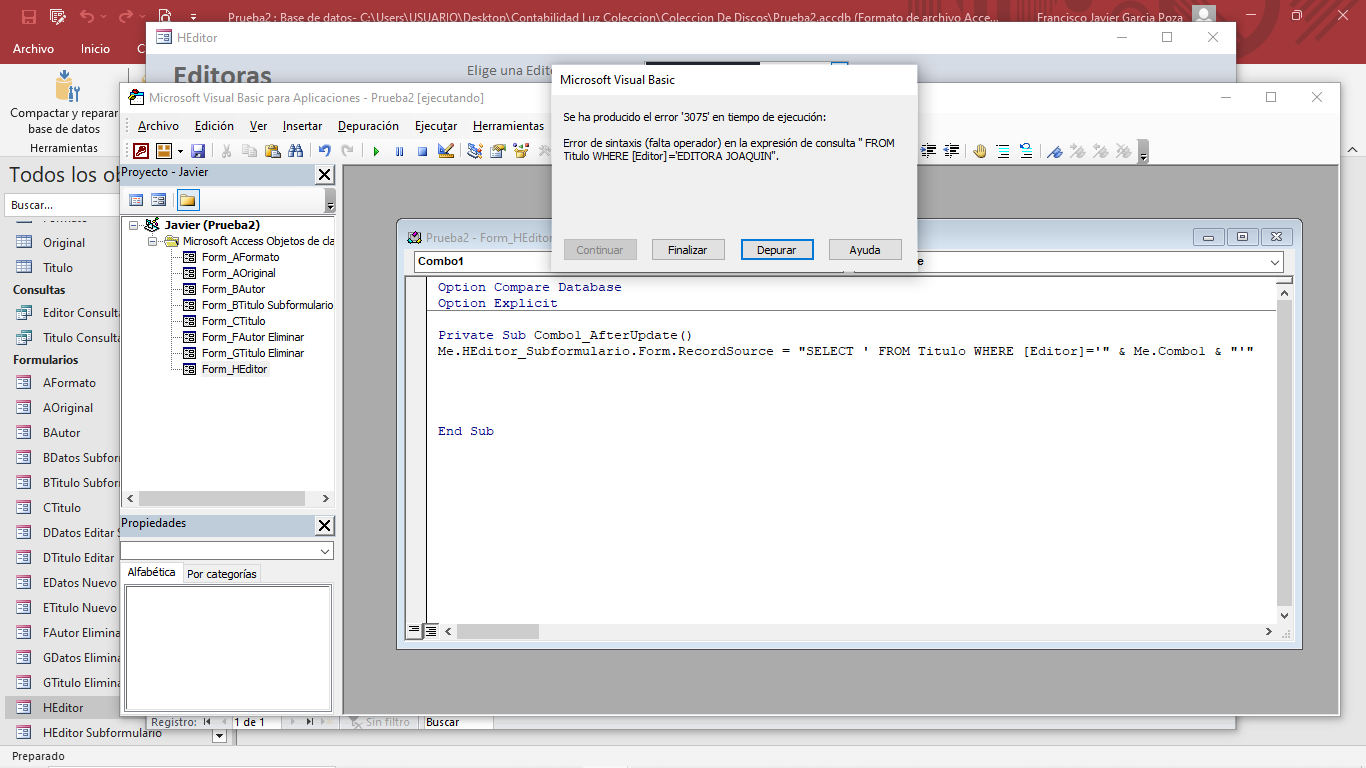Select the AFormato form in Access pane
This screenshot has height=768, width=1366.
(69, 382)
